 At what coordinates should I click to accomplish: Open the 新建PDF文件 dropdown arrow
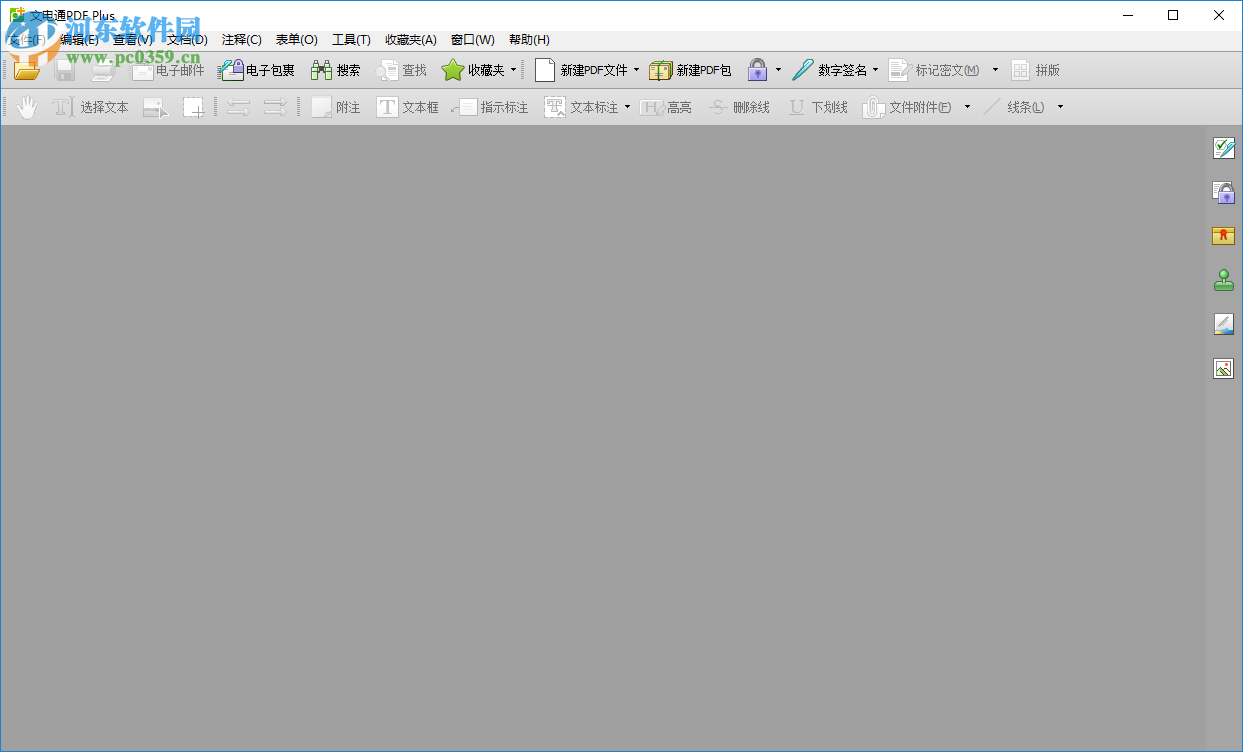click(635, 69)
